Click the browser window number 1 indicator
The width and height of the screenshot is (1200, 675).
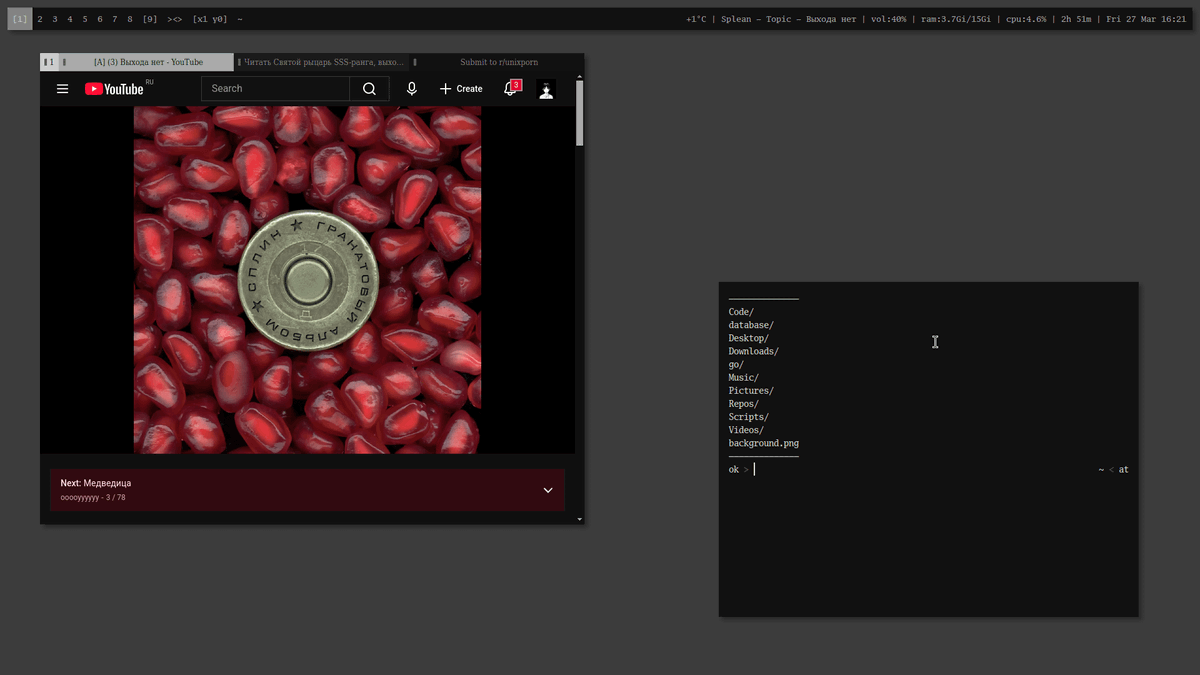49,62
